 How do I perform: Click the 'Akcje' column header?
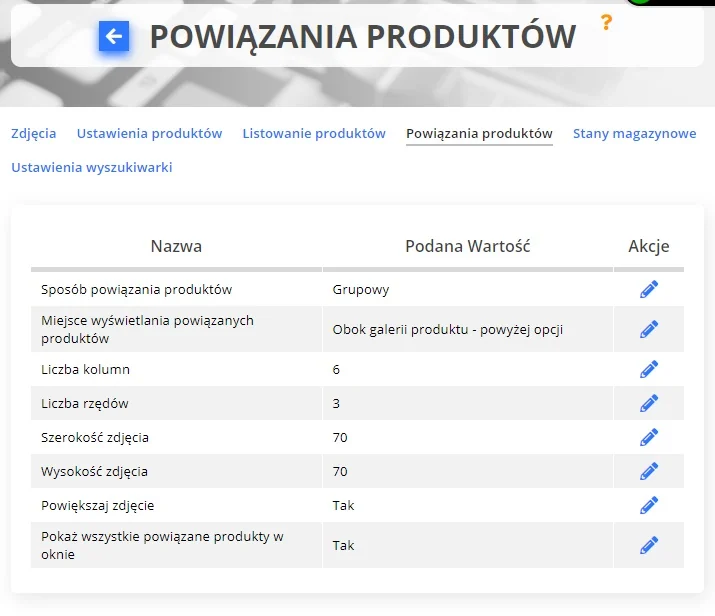pos(649,246)
